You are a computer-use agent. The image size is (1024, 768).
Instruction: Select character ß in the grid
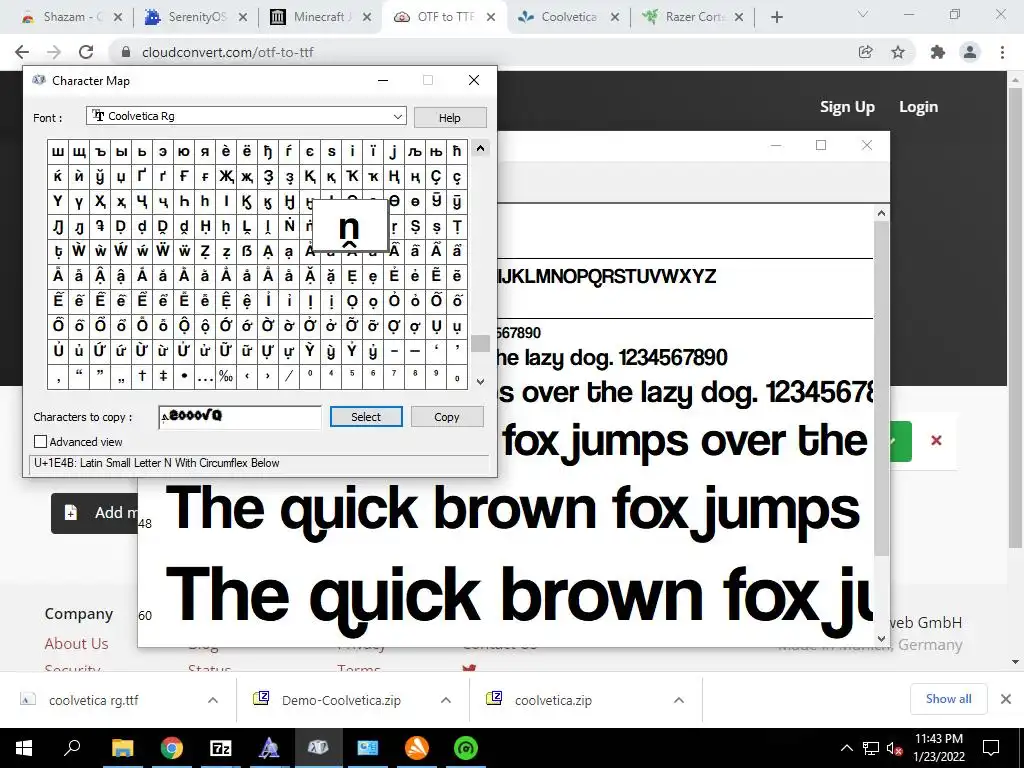pyautogui.click(x=247, y=251)
